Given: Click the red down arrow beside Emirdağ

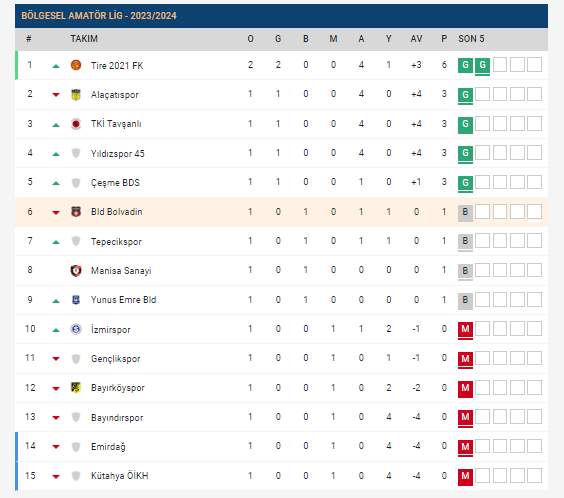Looking at the screenshot, I should pyautogui.click(x=56, y=447).
